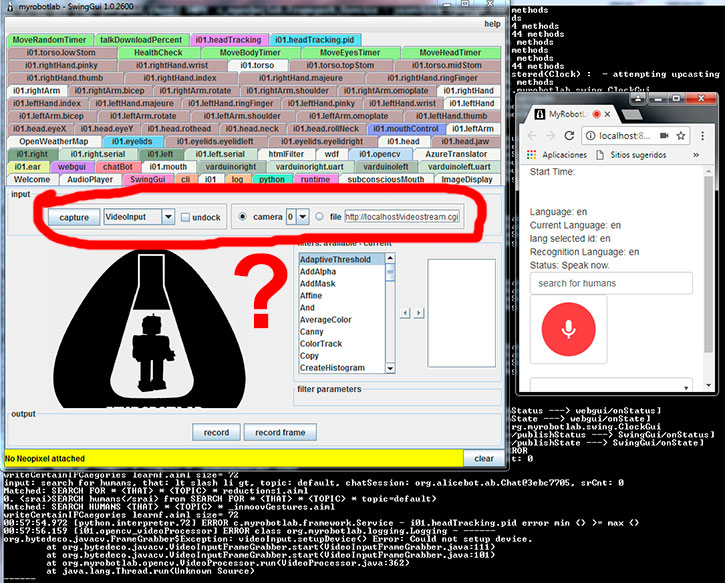This screenshot has height=583, width=725.
Task: Open the i01.head.jaw tab
Action: pyautogui.click(x=465, y=141)
